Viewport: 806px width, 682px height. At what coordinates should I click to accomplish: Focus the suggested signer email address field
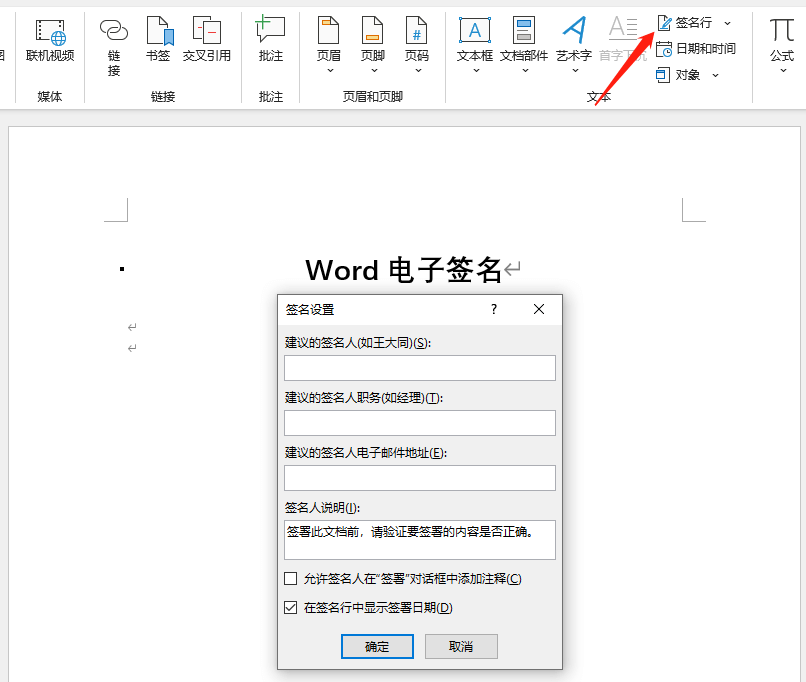(420, 478)
